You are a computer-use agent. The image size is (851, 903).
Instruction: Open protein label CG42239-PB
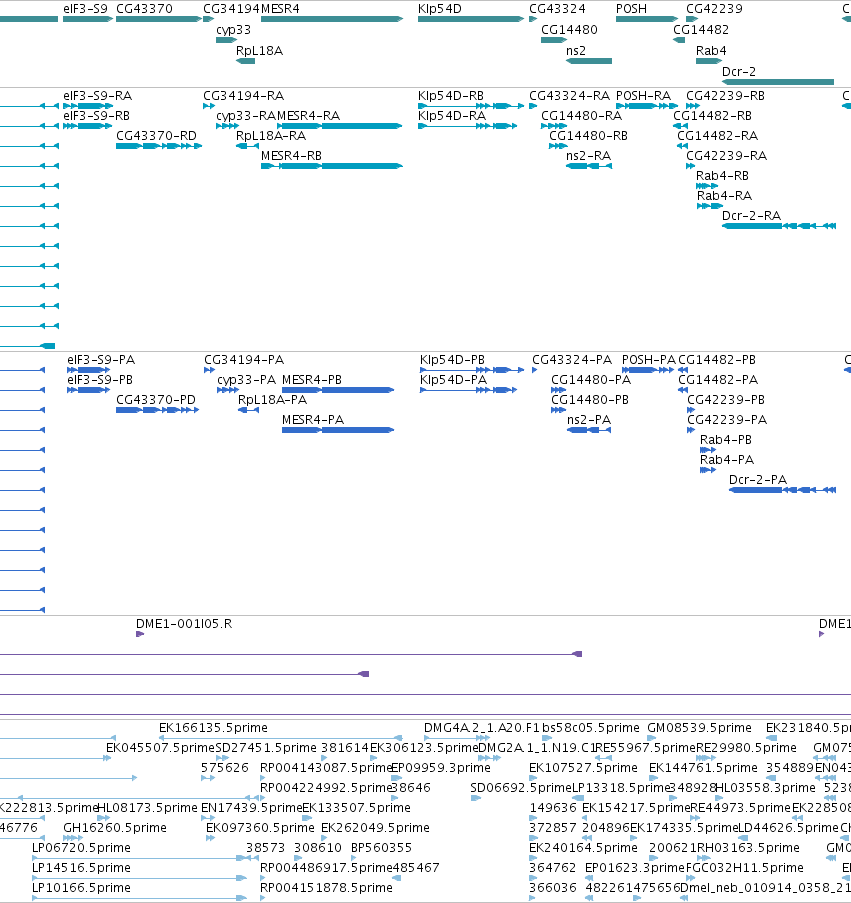(726, 400)
